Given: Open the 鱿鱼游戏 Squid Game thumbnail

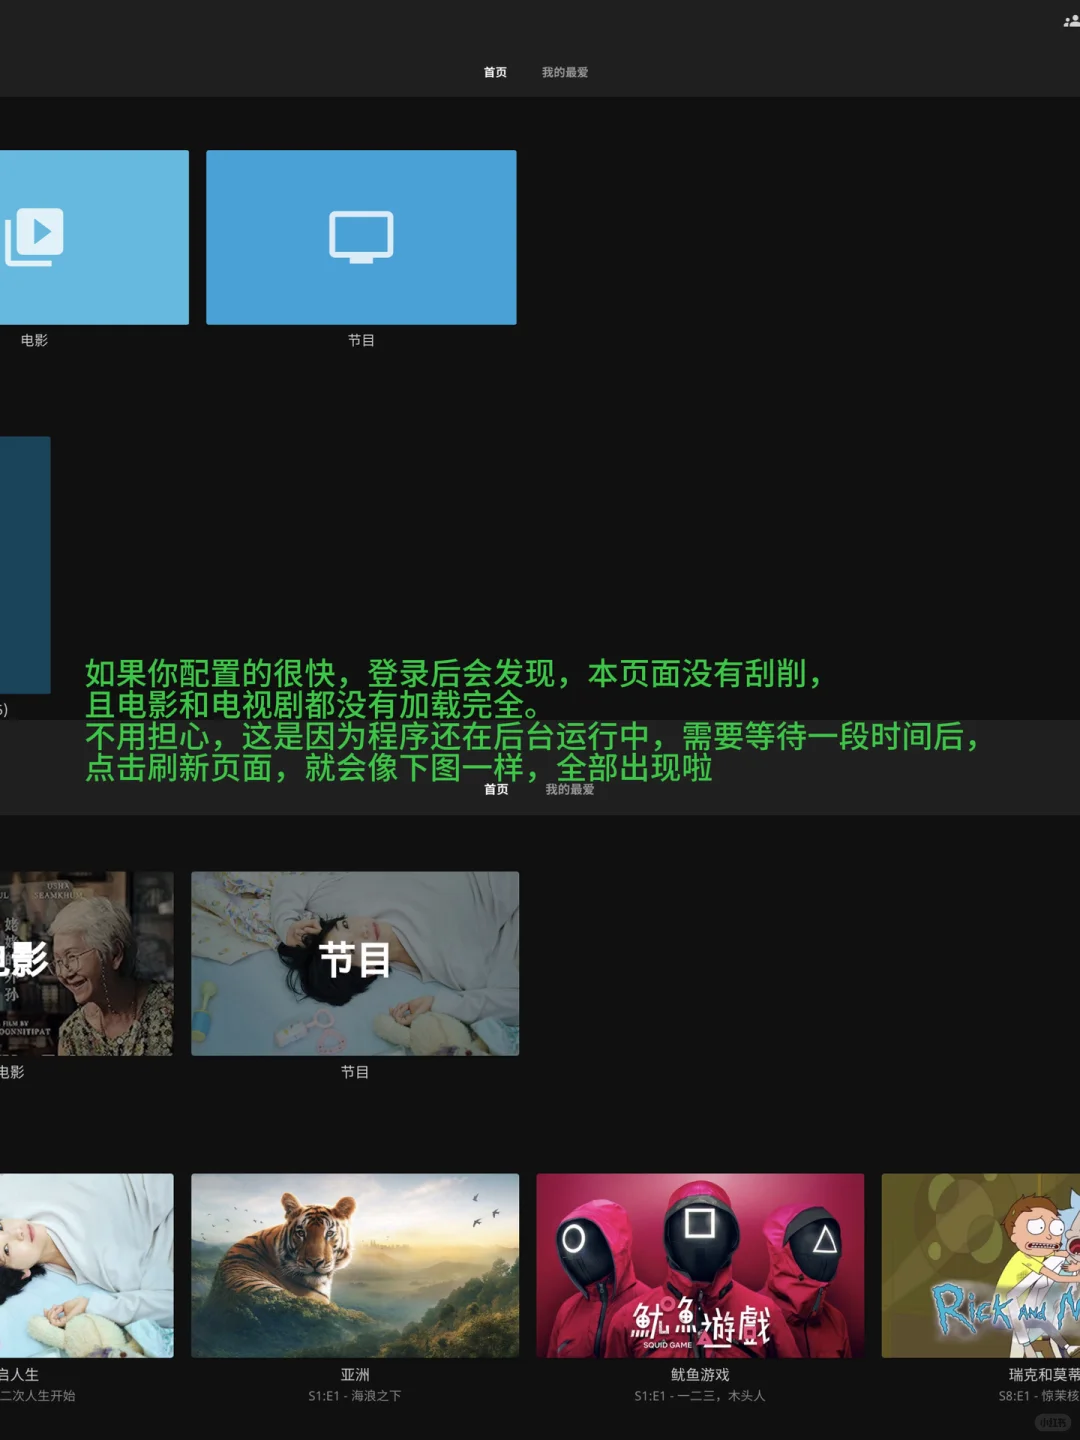Looking at the screenshot, I should point(700,1265).
